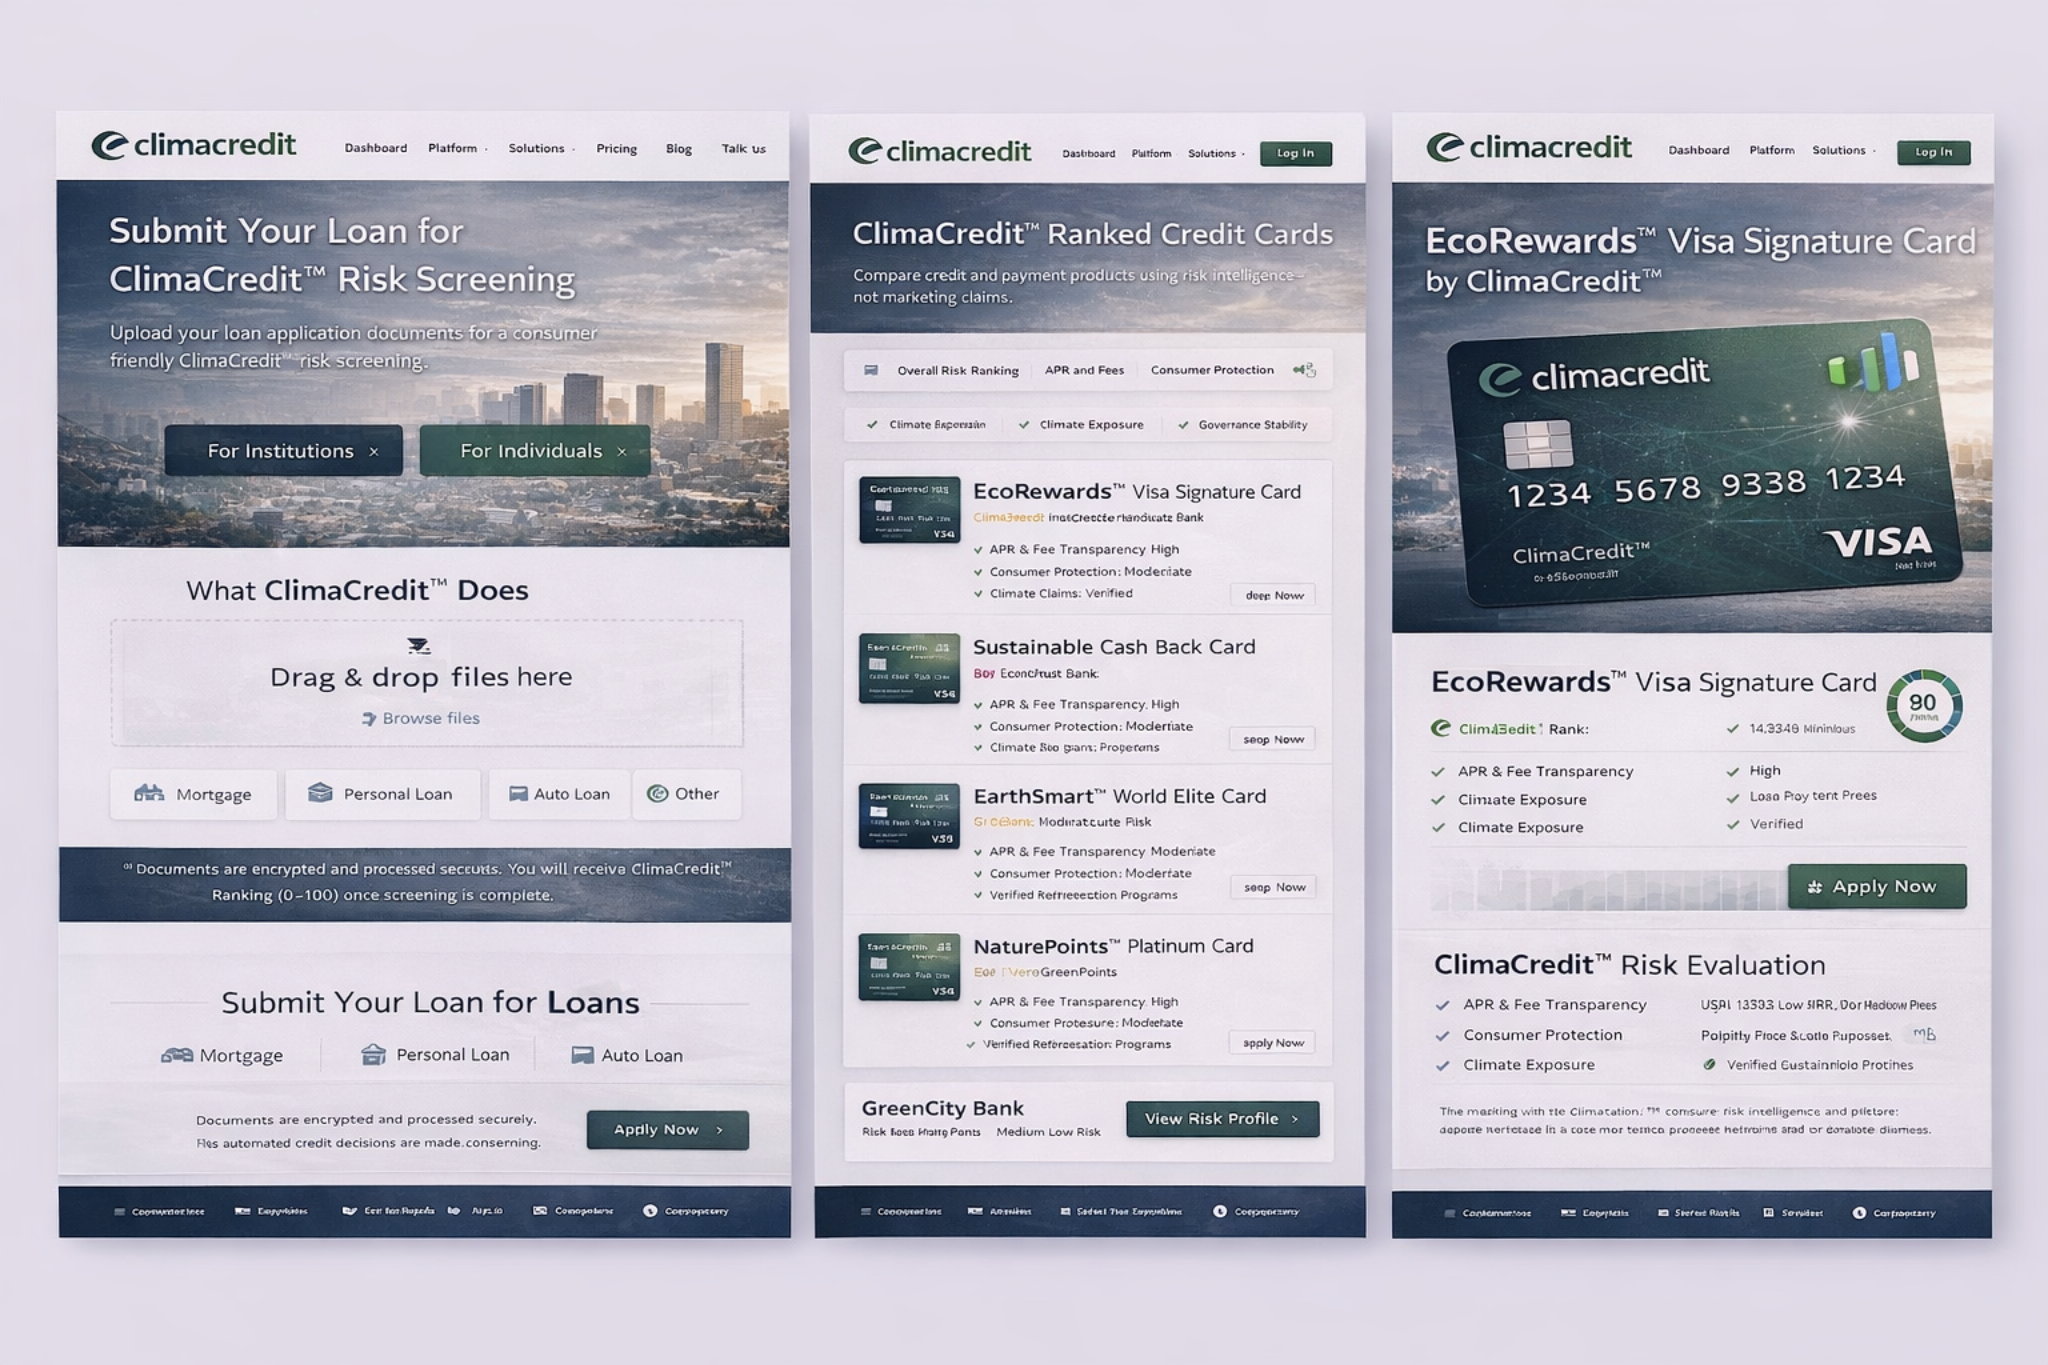Click the 90 score ring badge
The image size is (2048, 1365).
(x=1923, y=706)
